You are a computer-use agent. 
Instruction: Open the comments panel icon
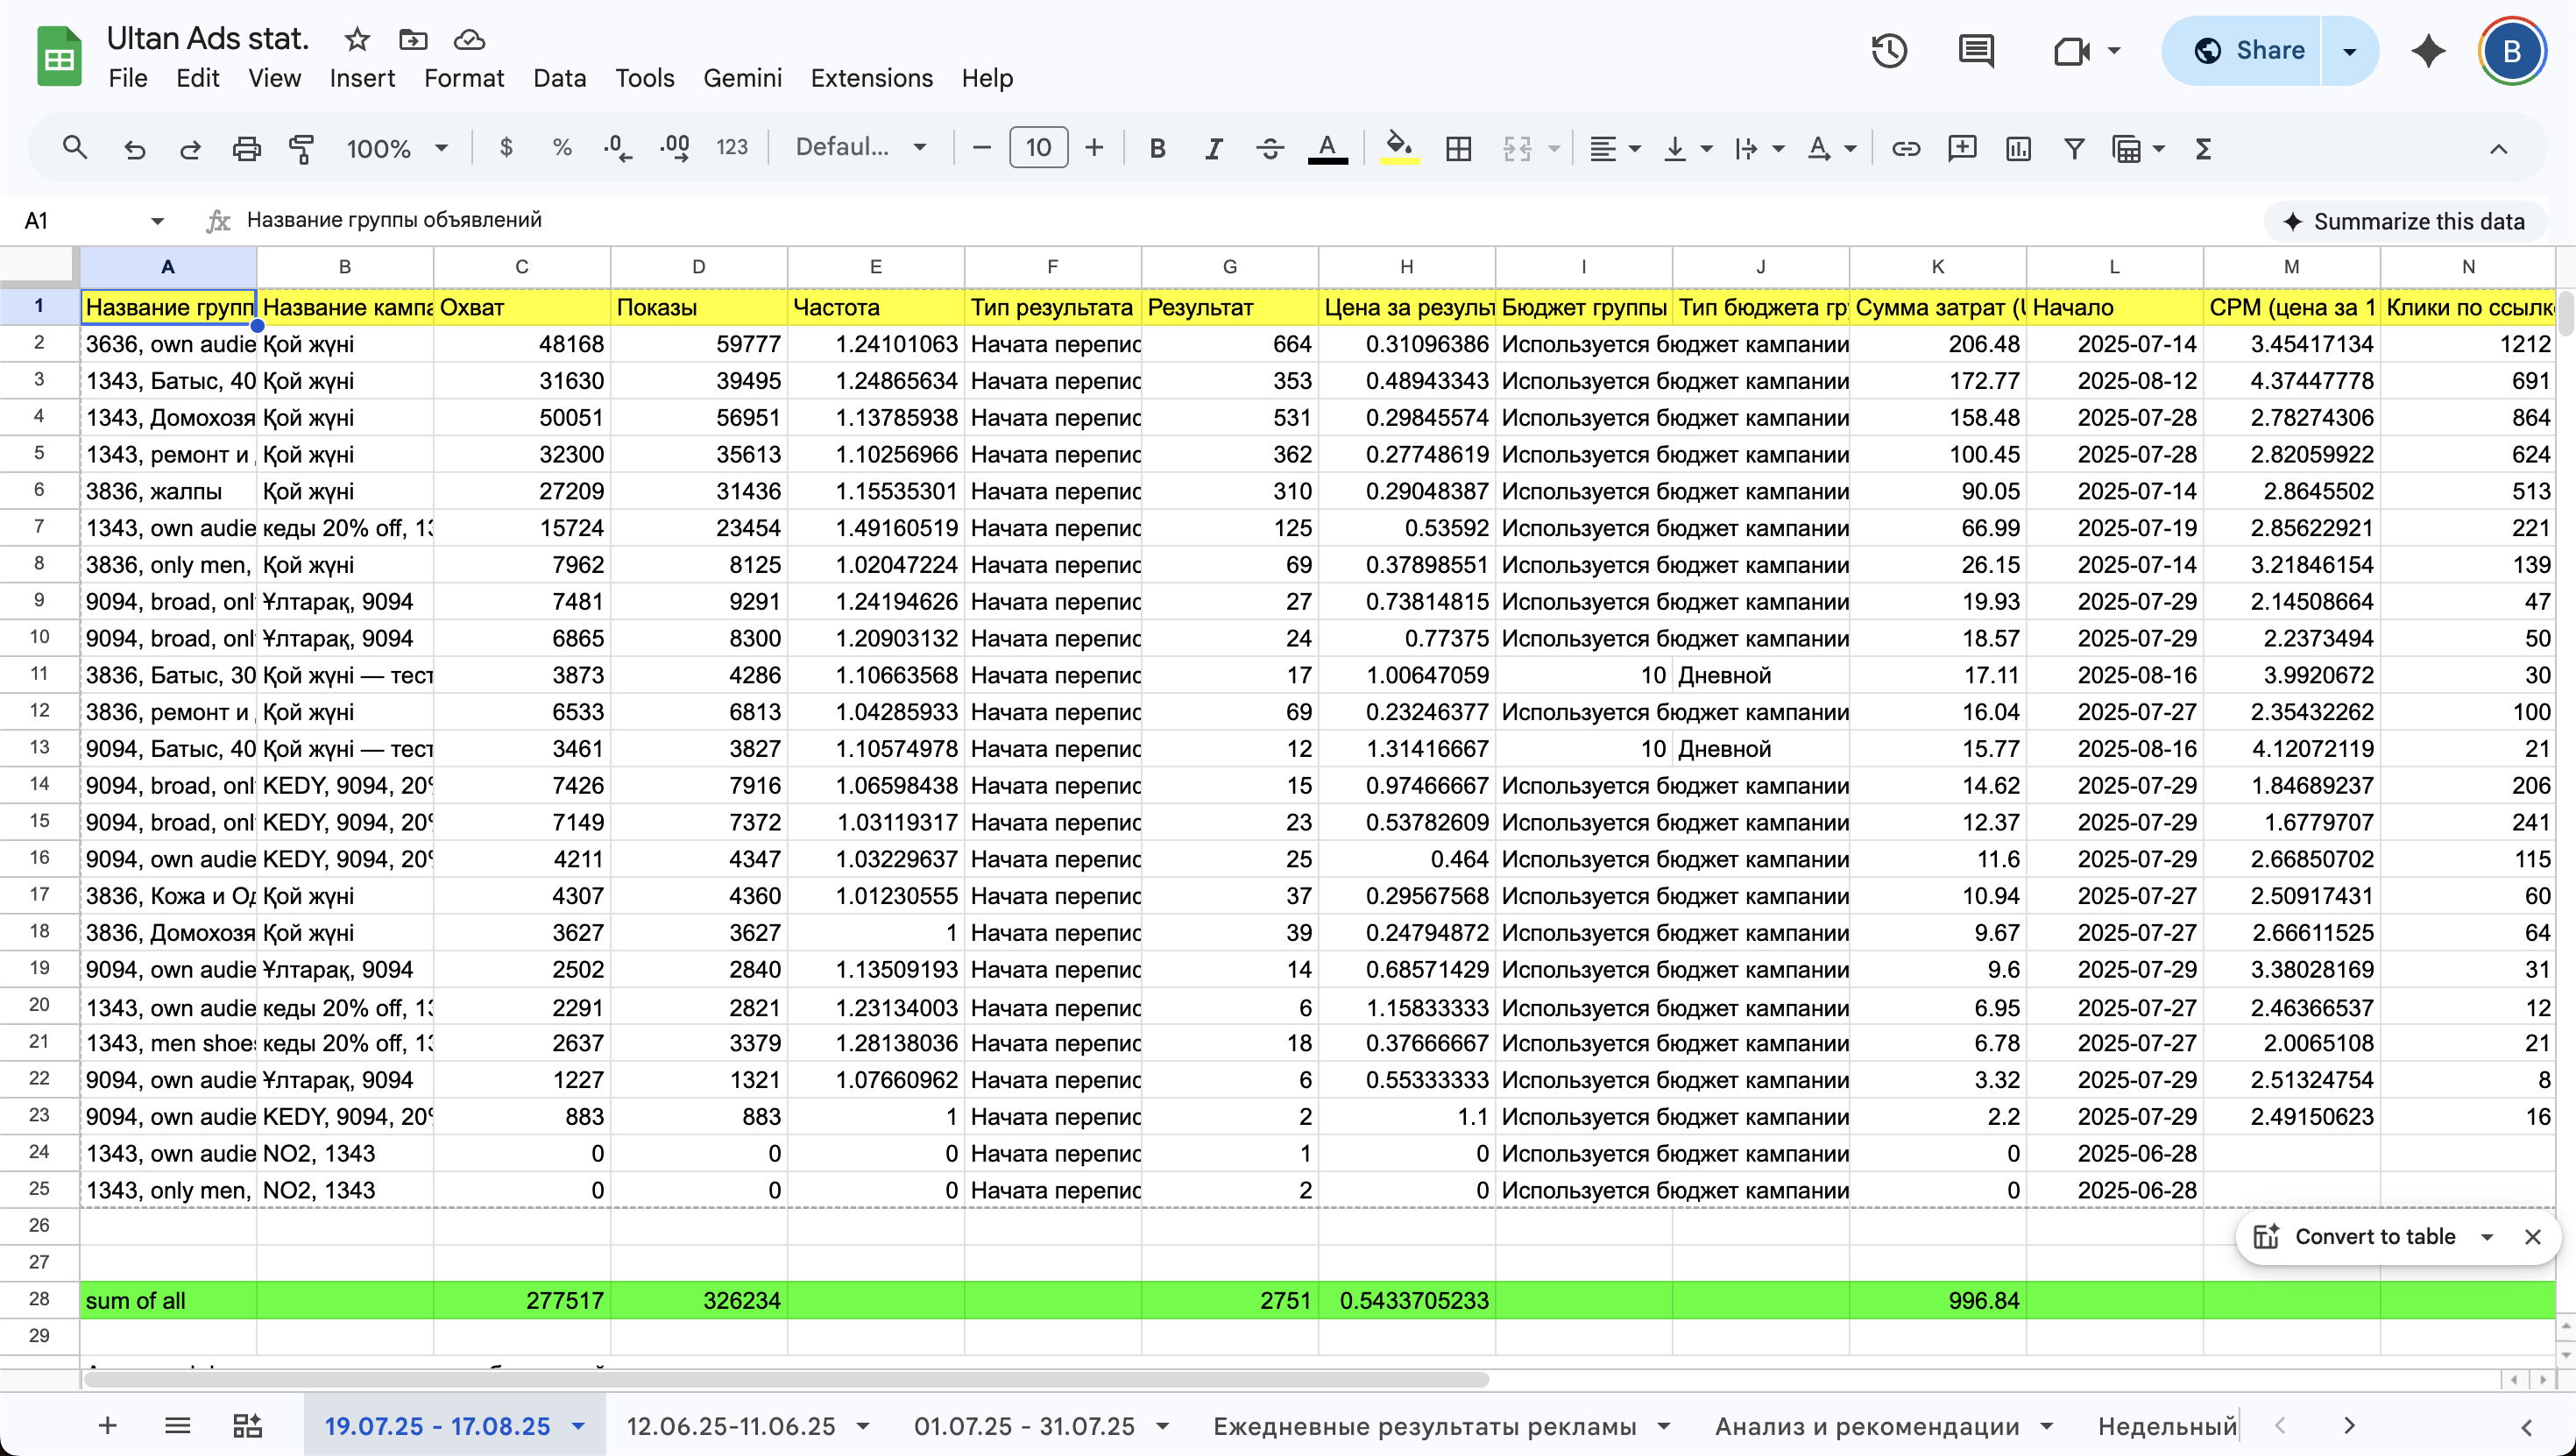1976,51
